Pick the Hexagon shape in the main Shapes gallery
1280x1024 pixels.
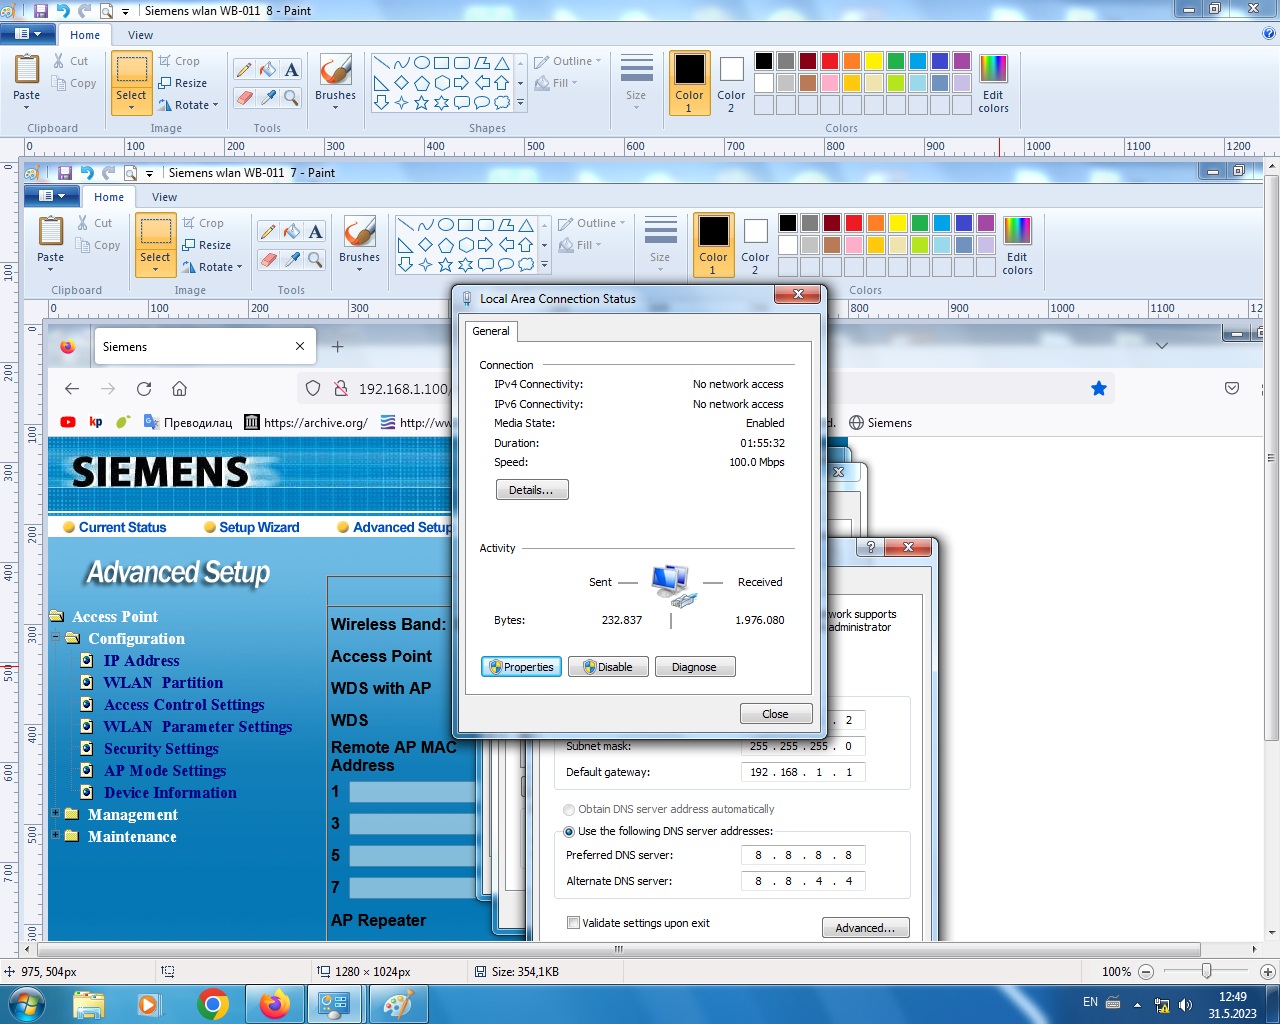[x=441, y=83]
